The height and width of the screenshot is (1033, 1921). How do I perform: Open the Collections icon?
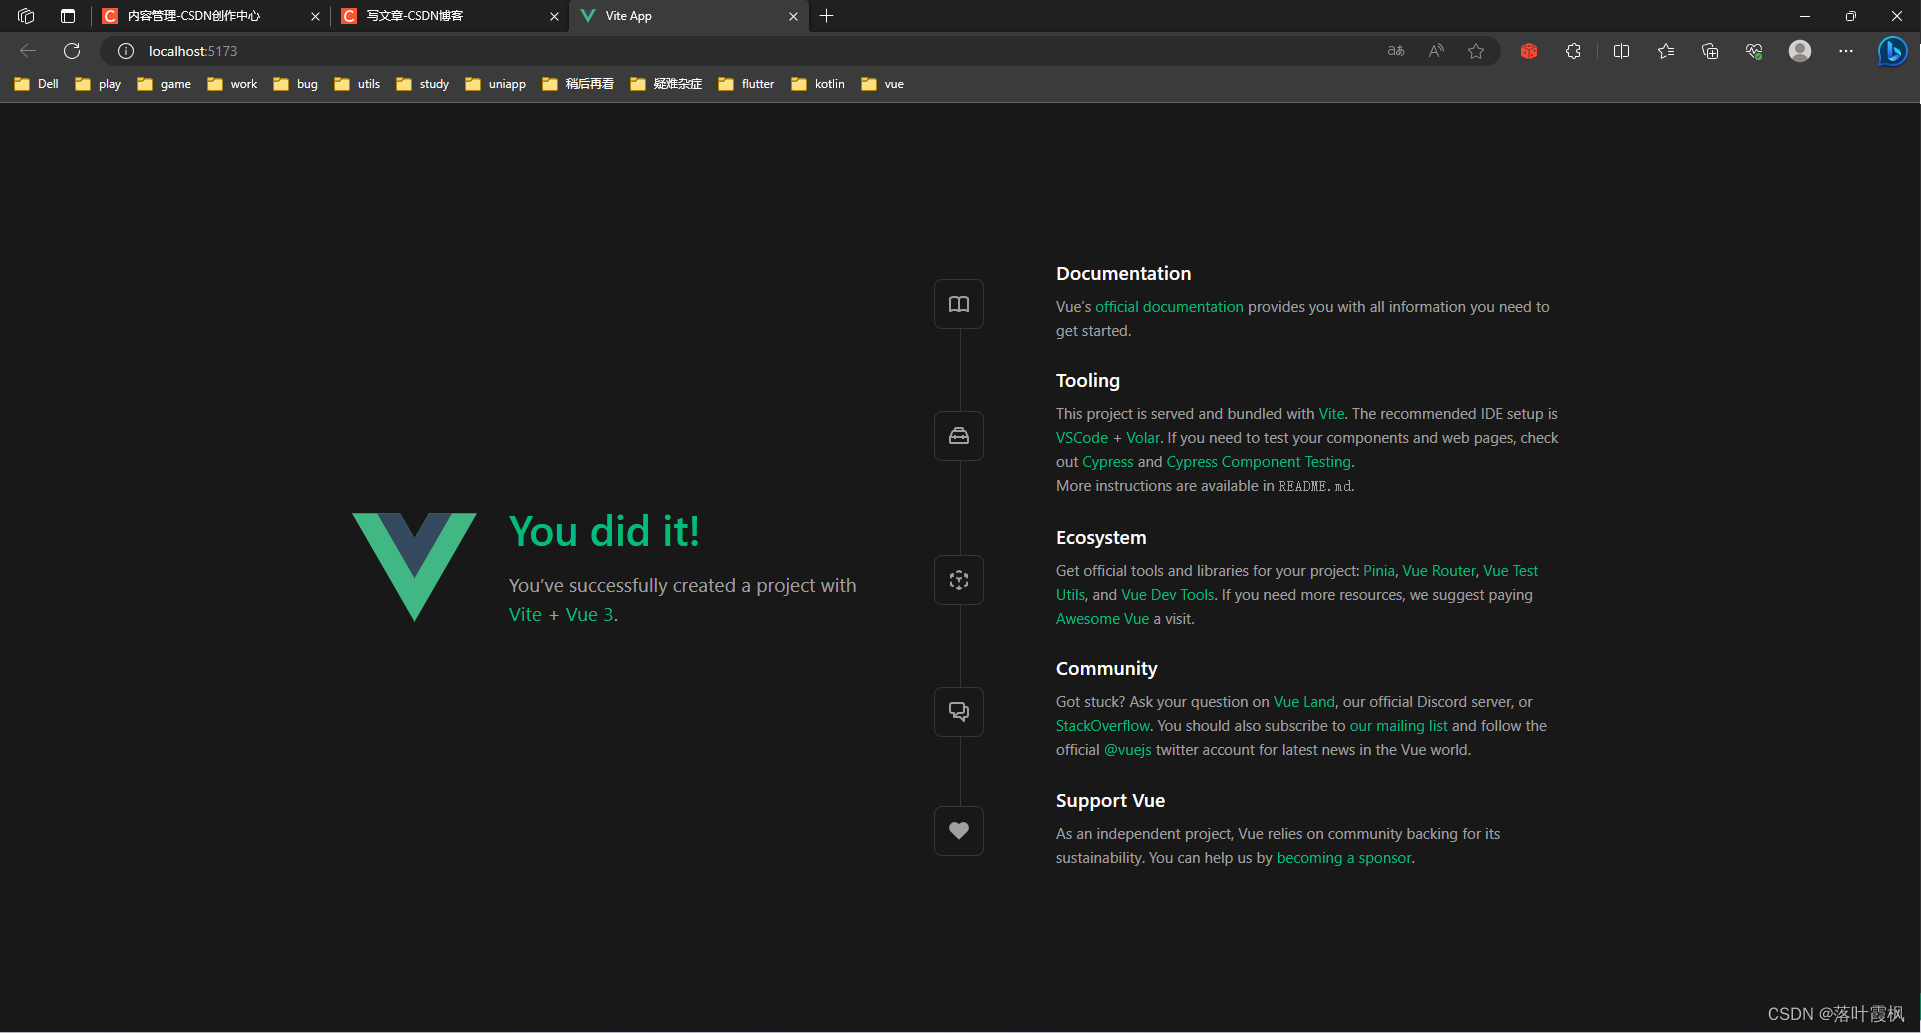point(1710,51)
